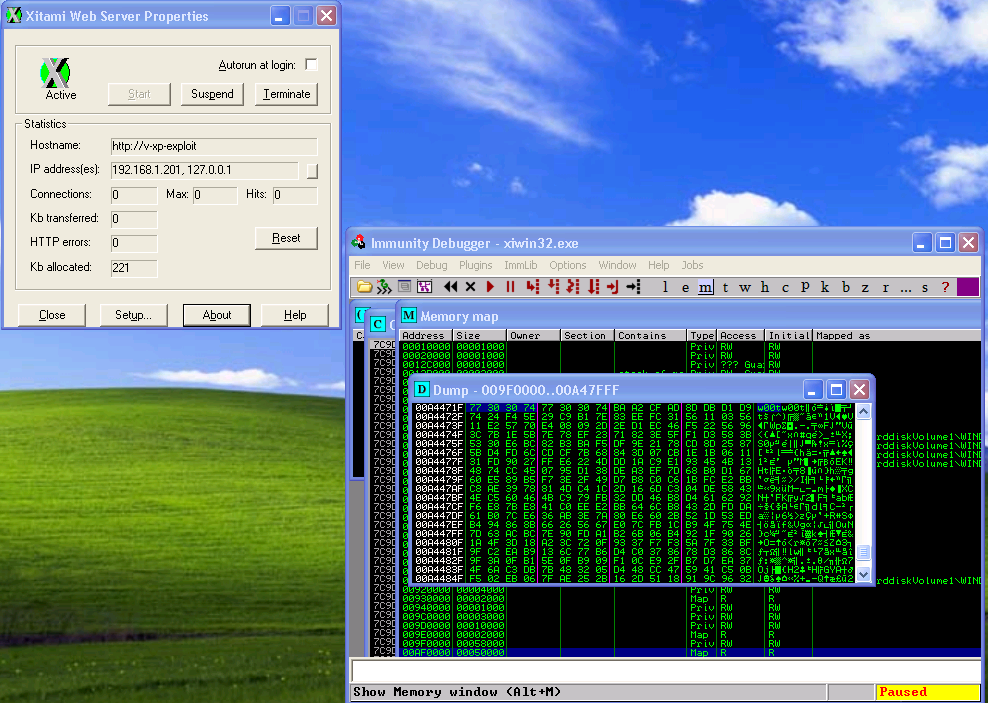The height and width of the screenshot is (703, 988).
Task: Show Breakpoints with the 'b' button
Action: click(846, 287)
